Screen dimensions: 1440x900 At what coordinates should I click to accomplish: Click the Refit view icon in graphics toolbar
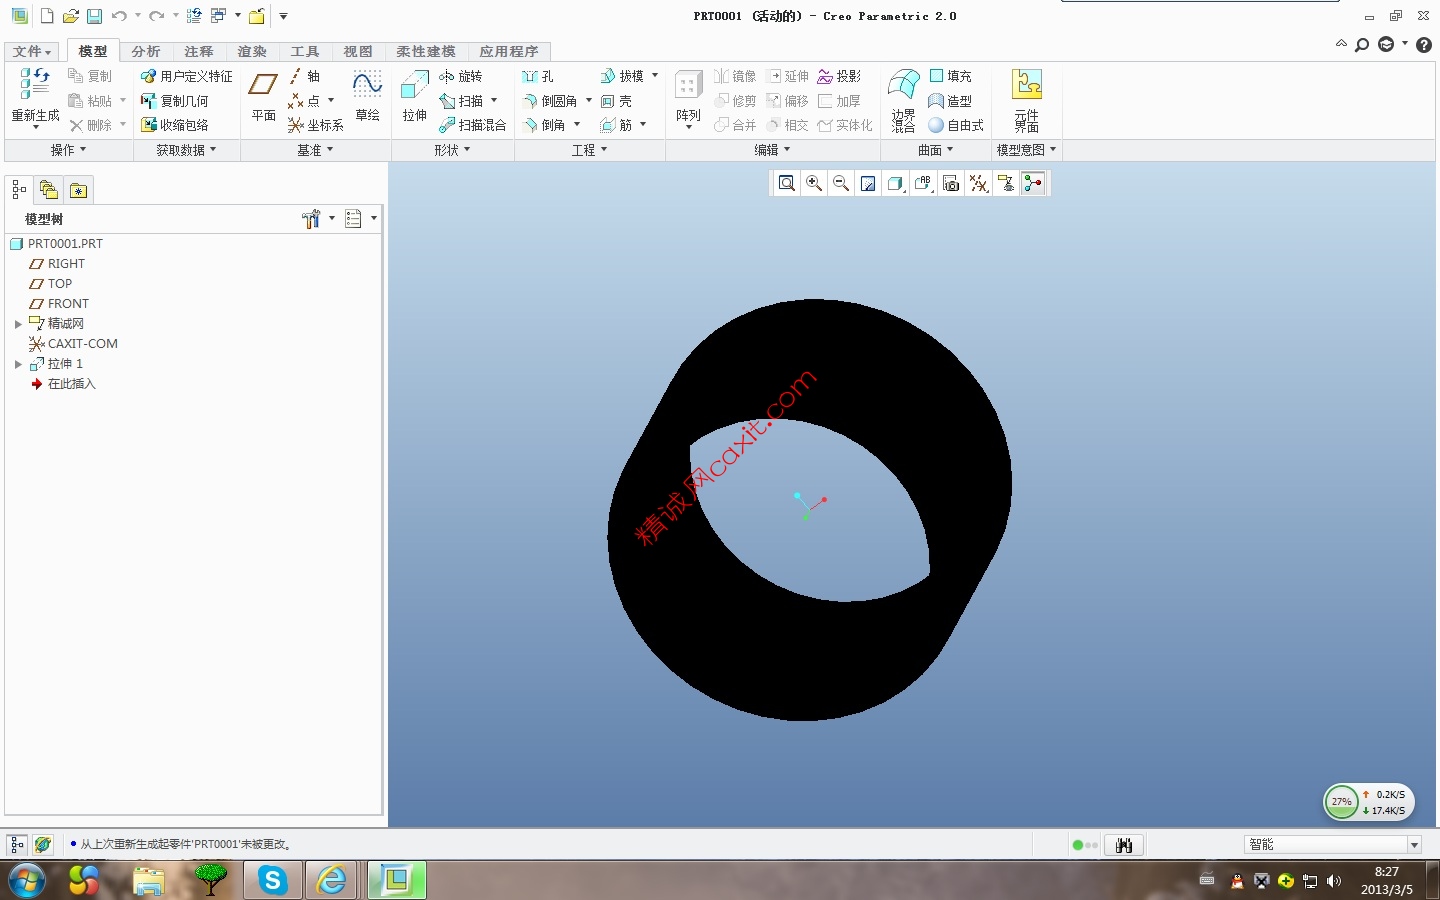787,183
